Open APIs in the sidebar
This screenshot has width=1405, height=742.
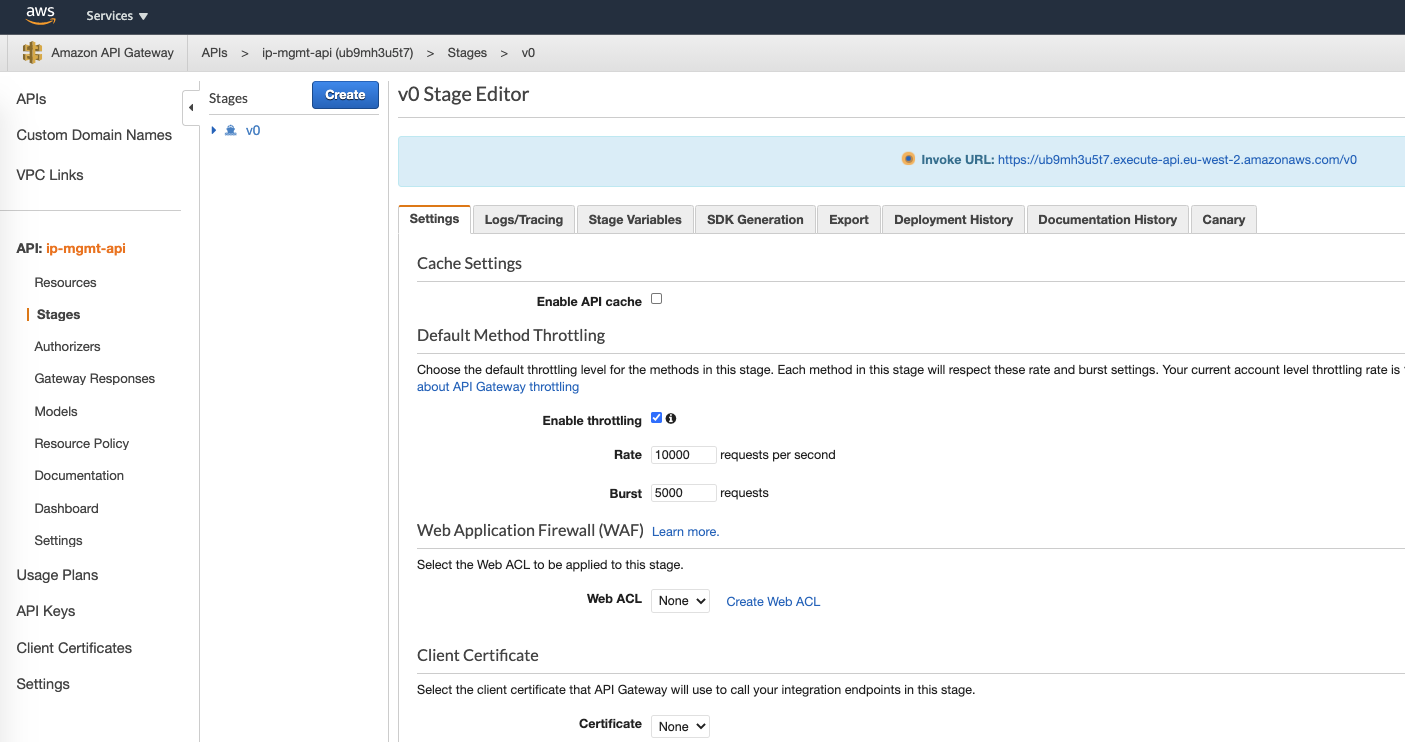click(31, 99)
